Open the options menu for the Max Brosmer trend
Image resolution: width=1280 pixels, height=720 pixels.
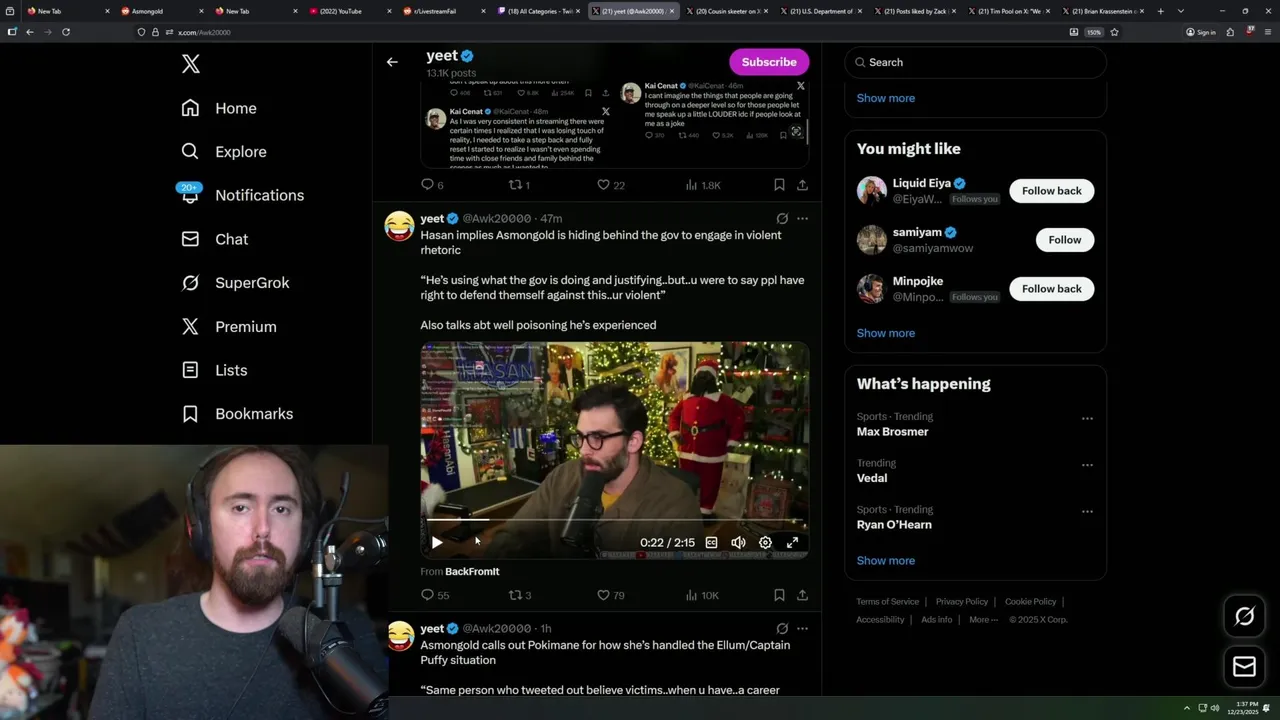(1087, 419)
